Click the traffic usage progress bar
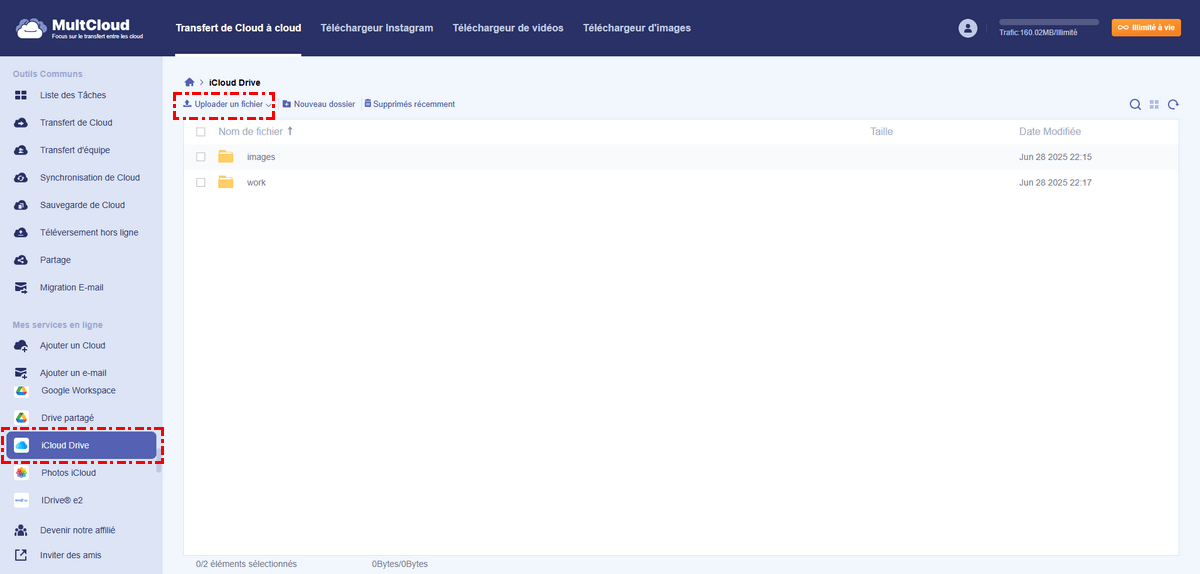 click(x=1049, y=22)
